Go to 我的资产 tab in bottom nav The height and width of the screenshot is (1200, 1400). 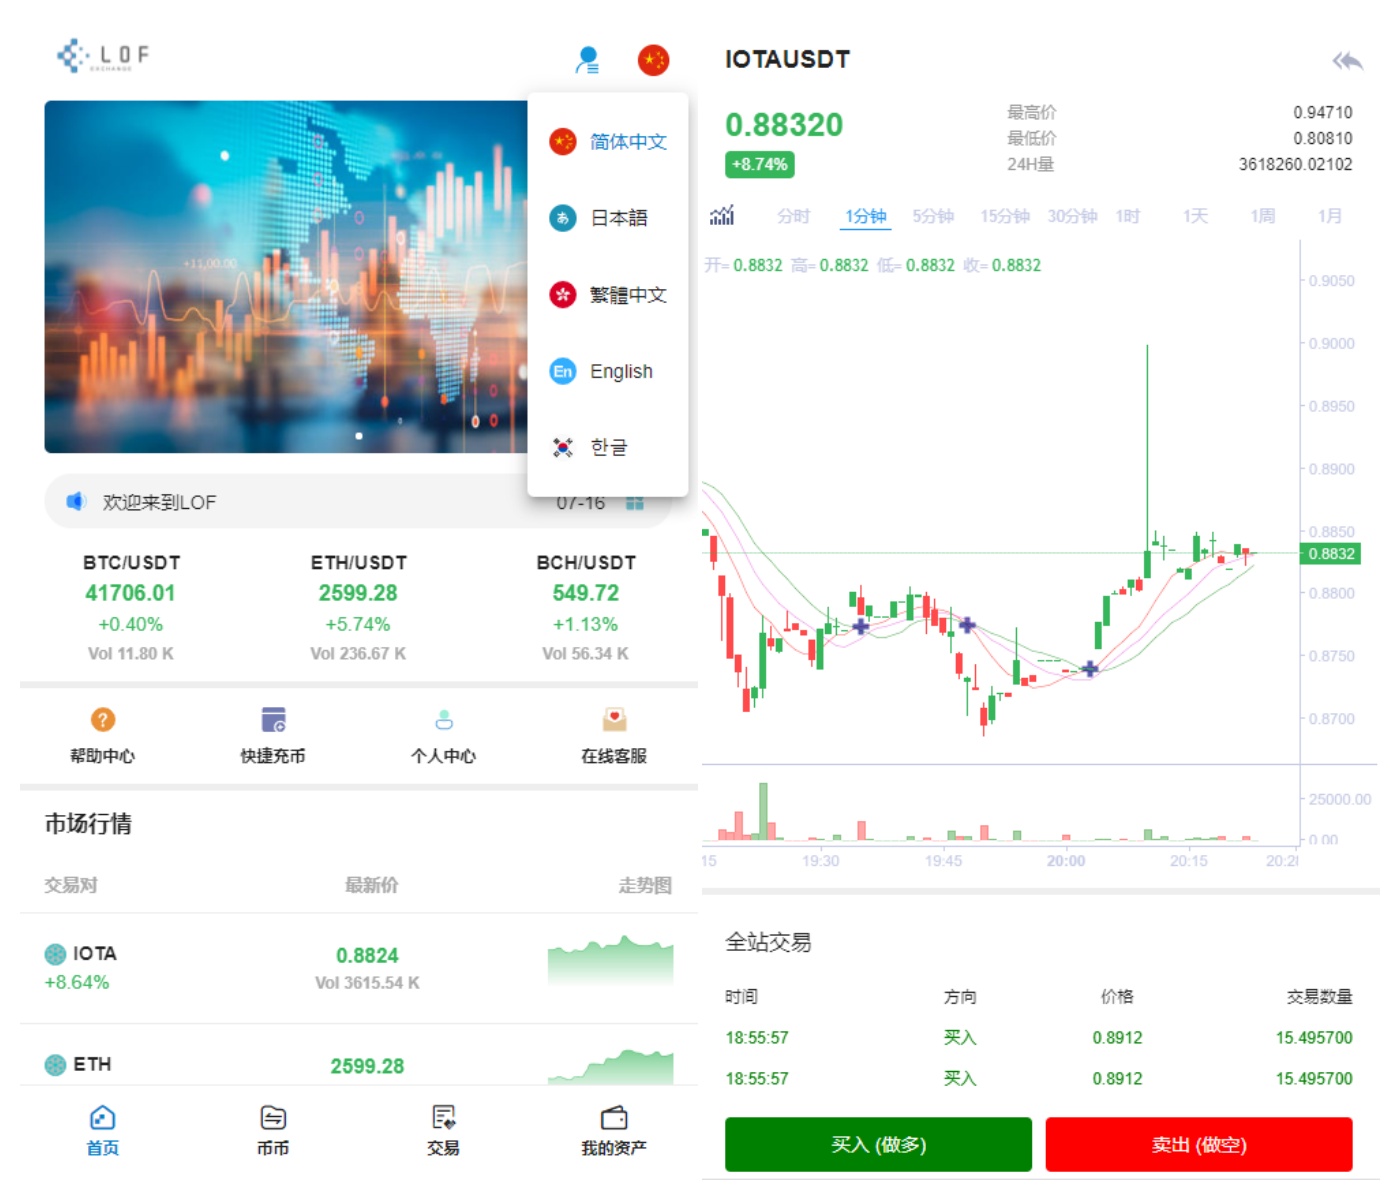click(613, 1130)
